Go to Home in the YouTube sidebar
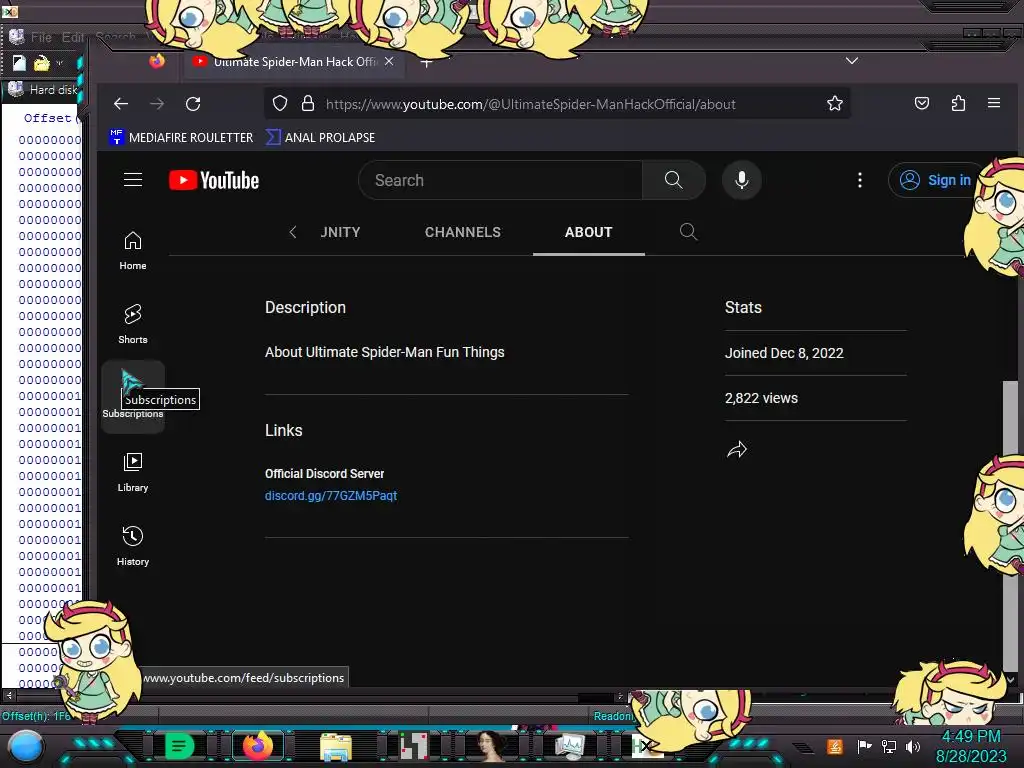The image size is (1024, 768). (x=133, y=251)
